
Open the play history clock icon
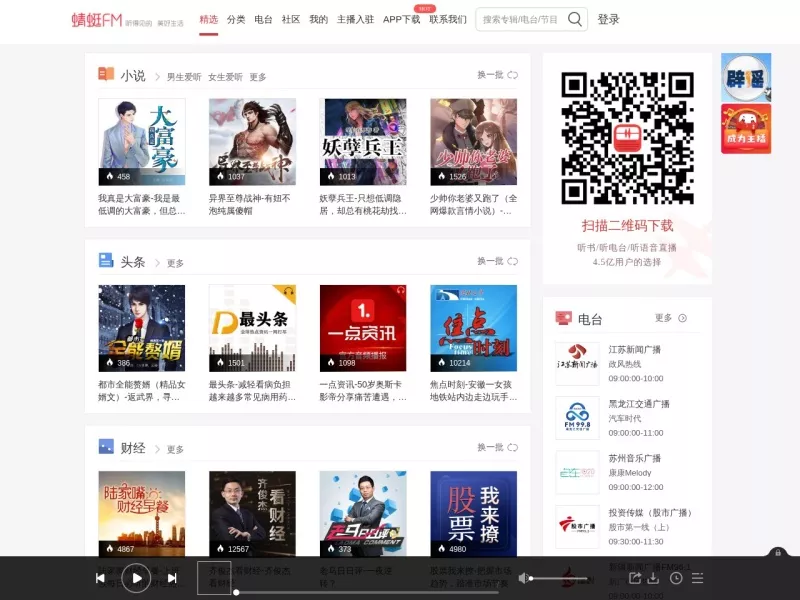coord(676,578)
